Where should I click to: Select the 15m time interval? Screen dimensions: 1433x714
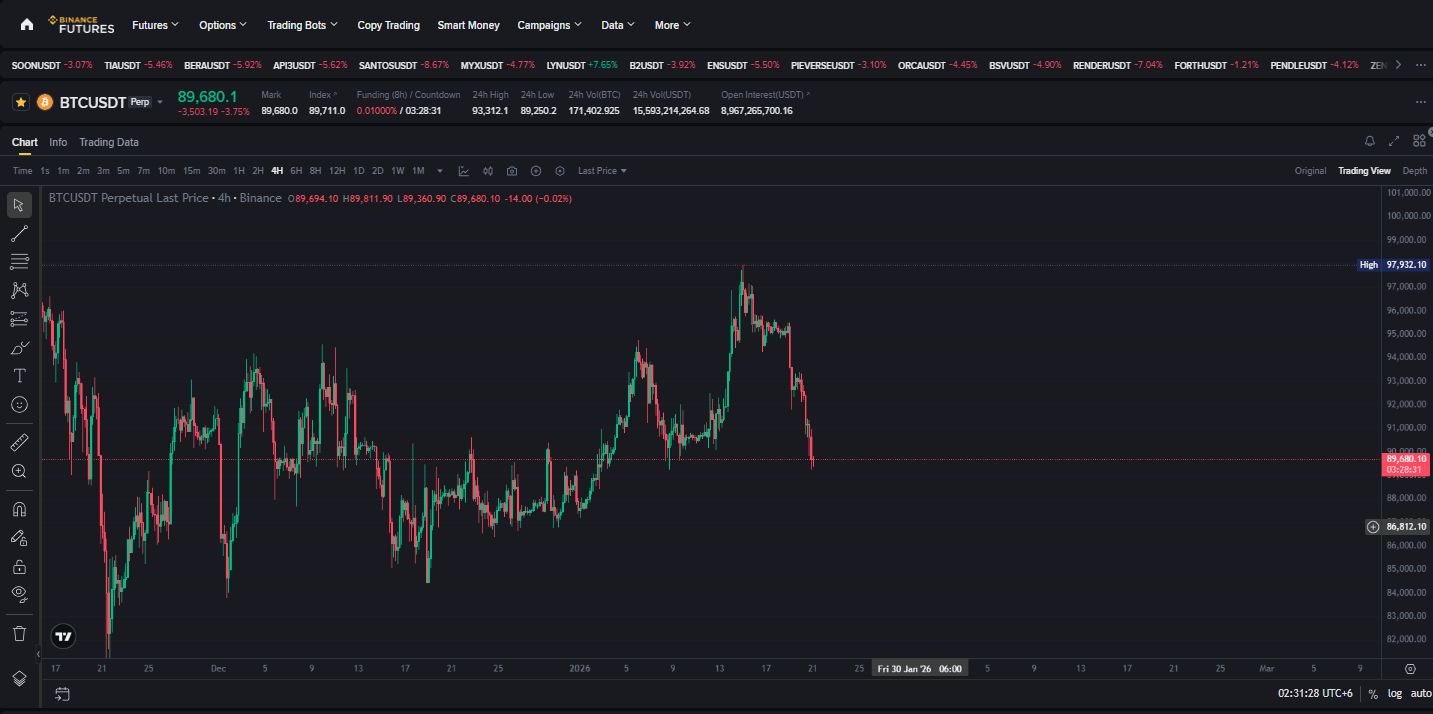click(191, 171)
